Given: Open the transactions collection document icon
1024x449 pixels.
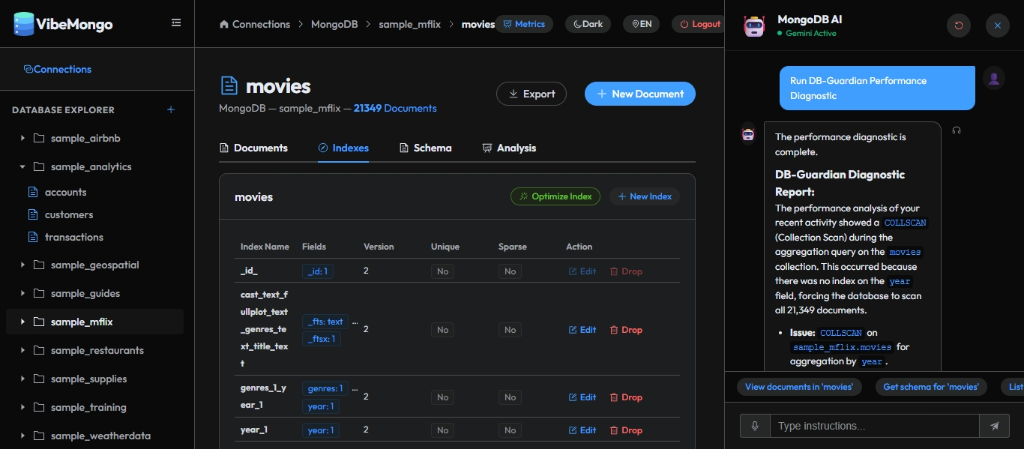Looking at the screenshot, I should (33, 237).
